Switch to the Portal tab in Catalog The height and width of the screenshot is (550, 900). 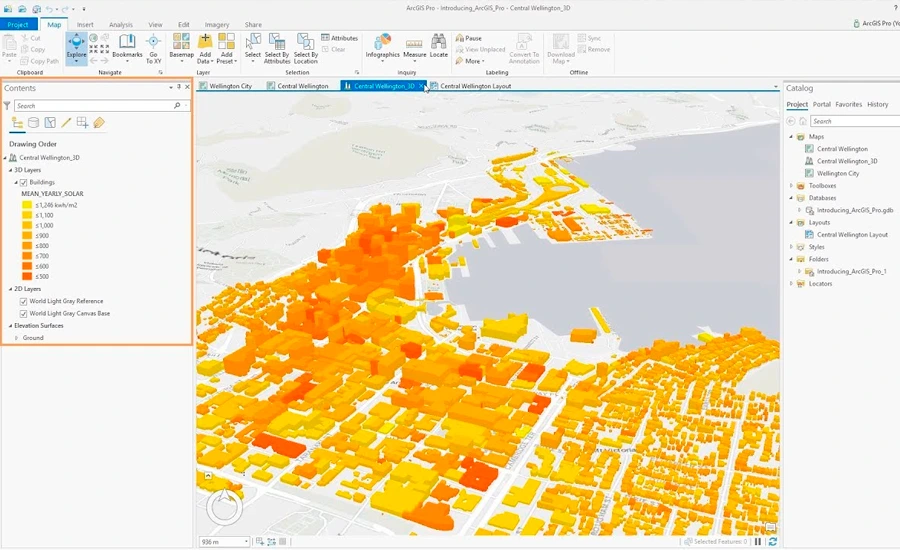click(821, 104)
